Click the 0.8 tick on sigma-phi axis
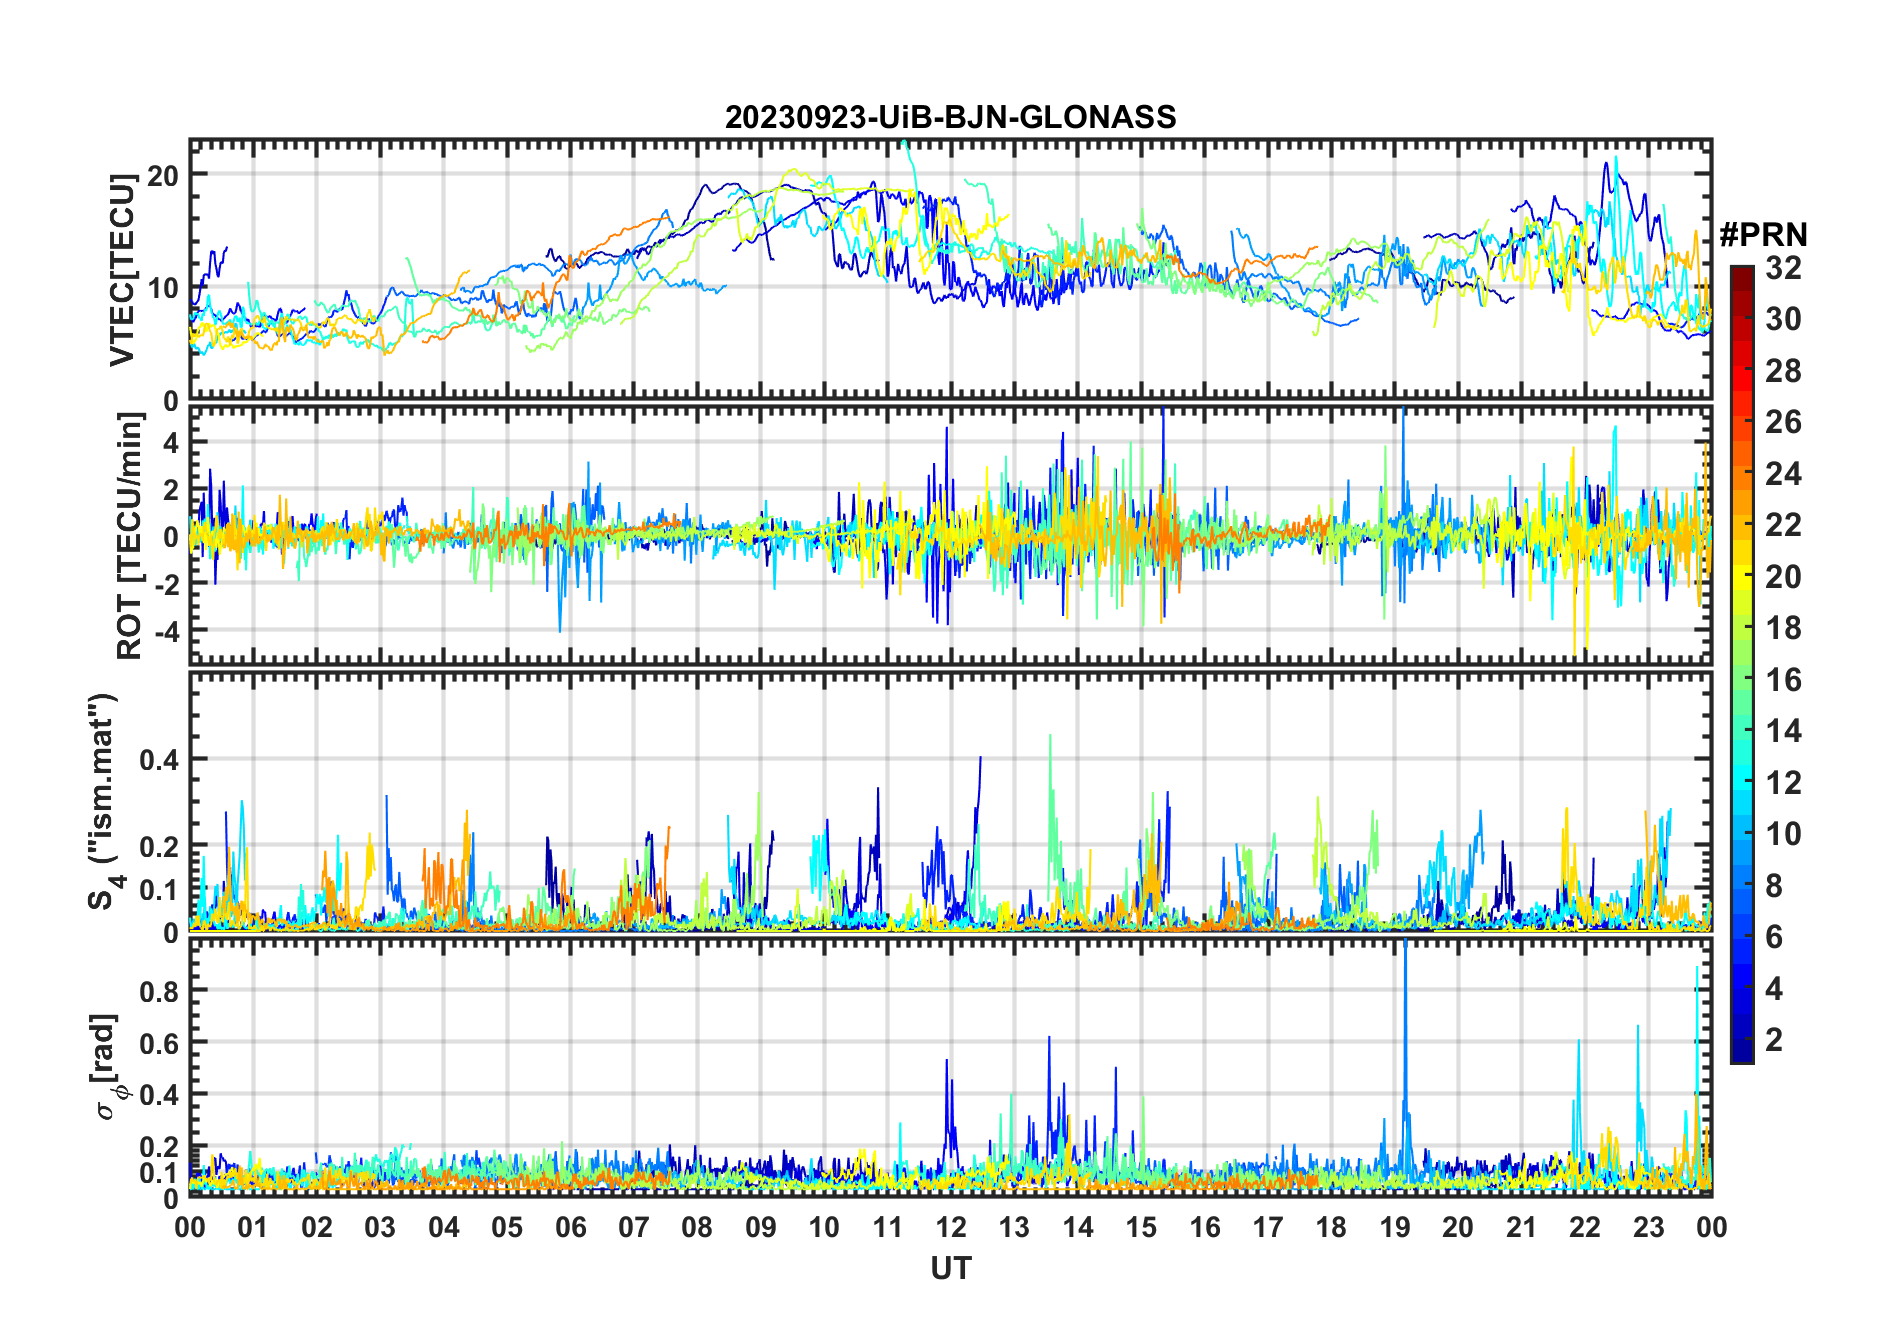The width and height of the screenshot is (1902, 1330). (x=159, y=991)
